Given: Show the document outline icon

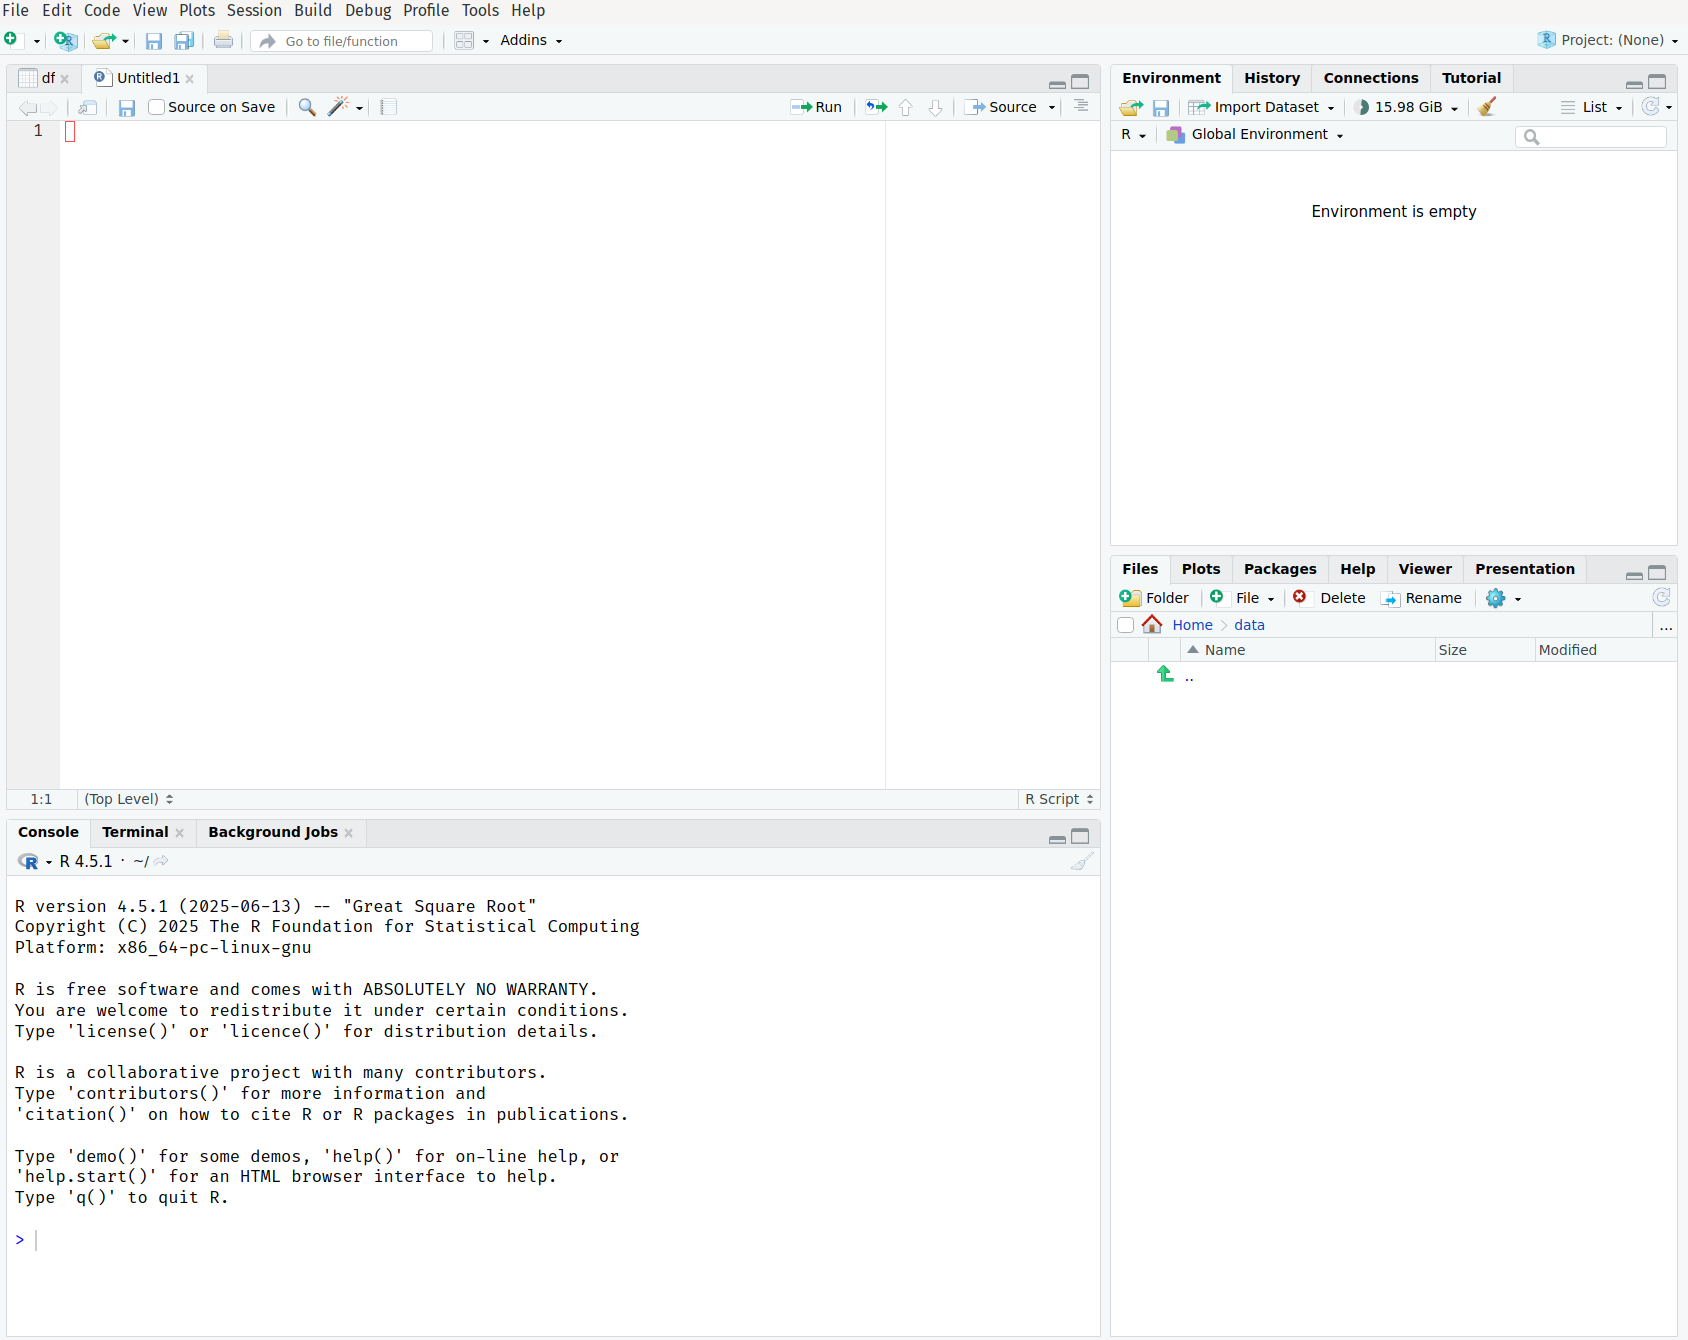Looking at the screenshot, I should (1081, 106).
